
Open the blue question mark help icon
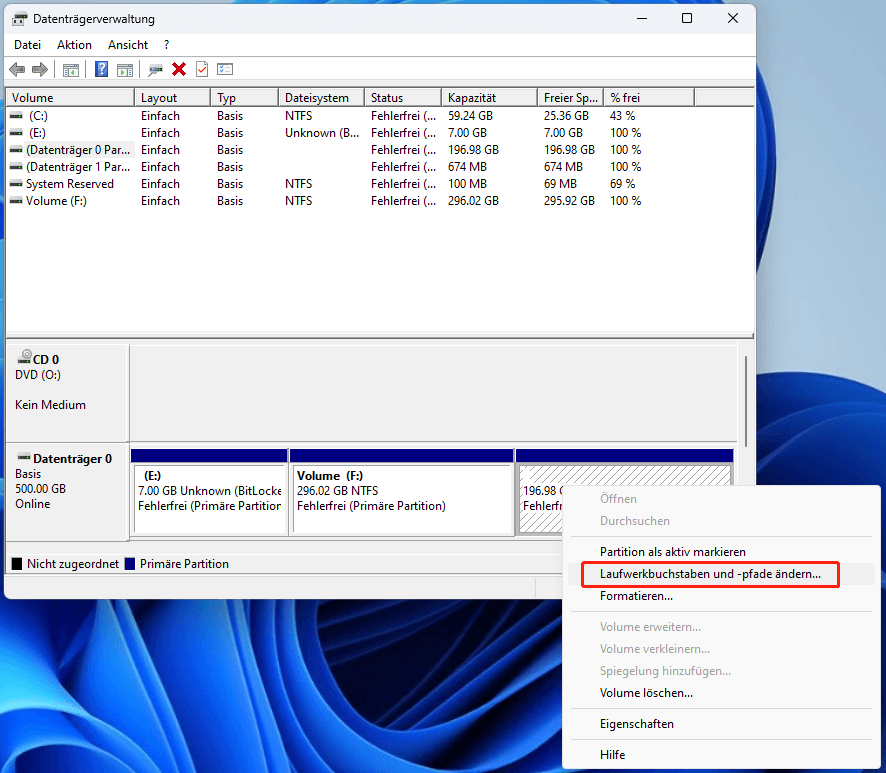coord(102,69)
